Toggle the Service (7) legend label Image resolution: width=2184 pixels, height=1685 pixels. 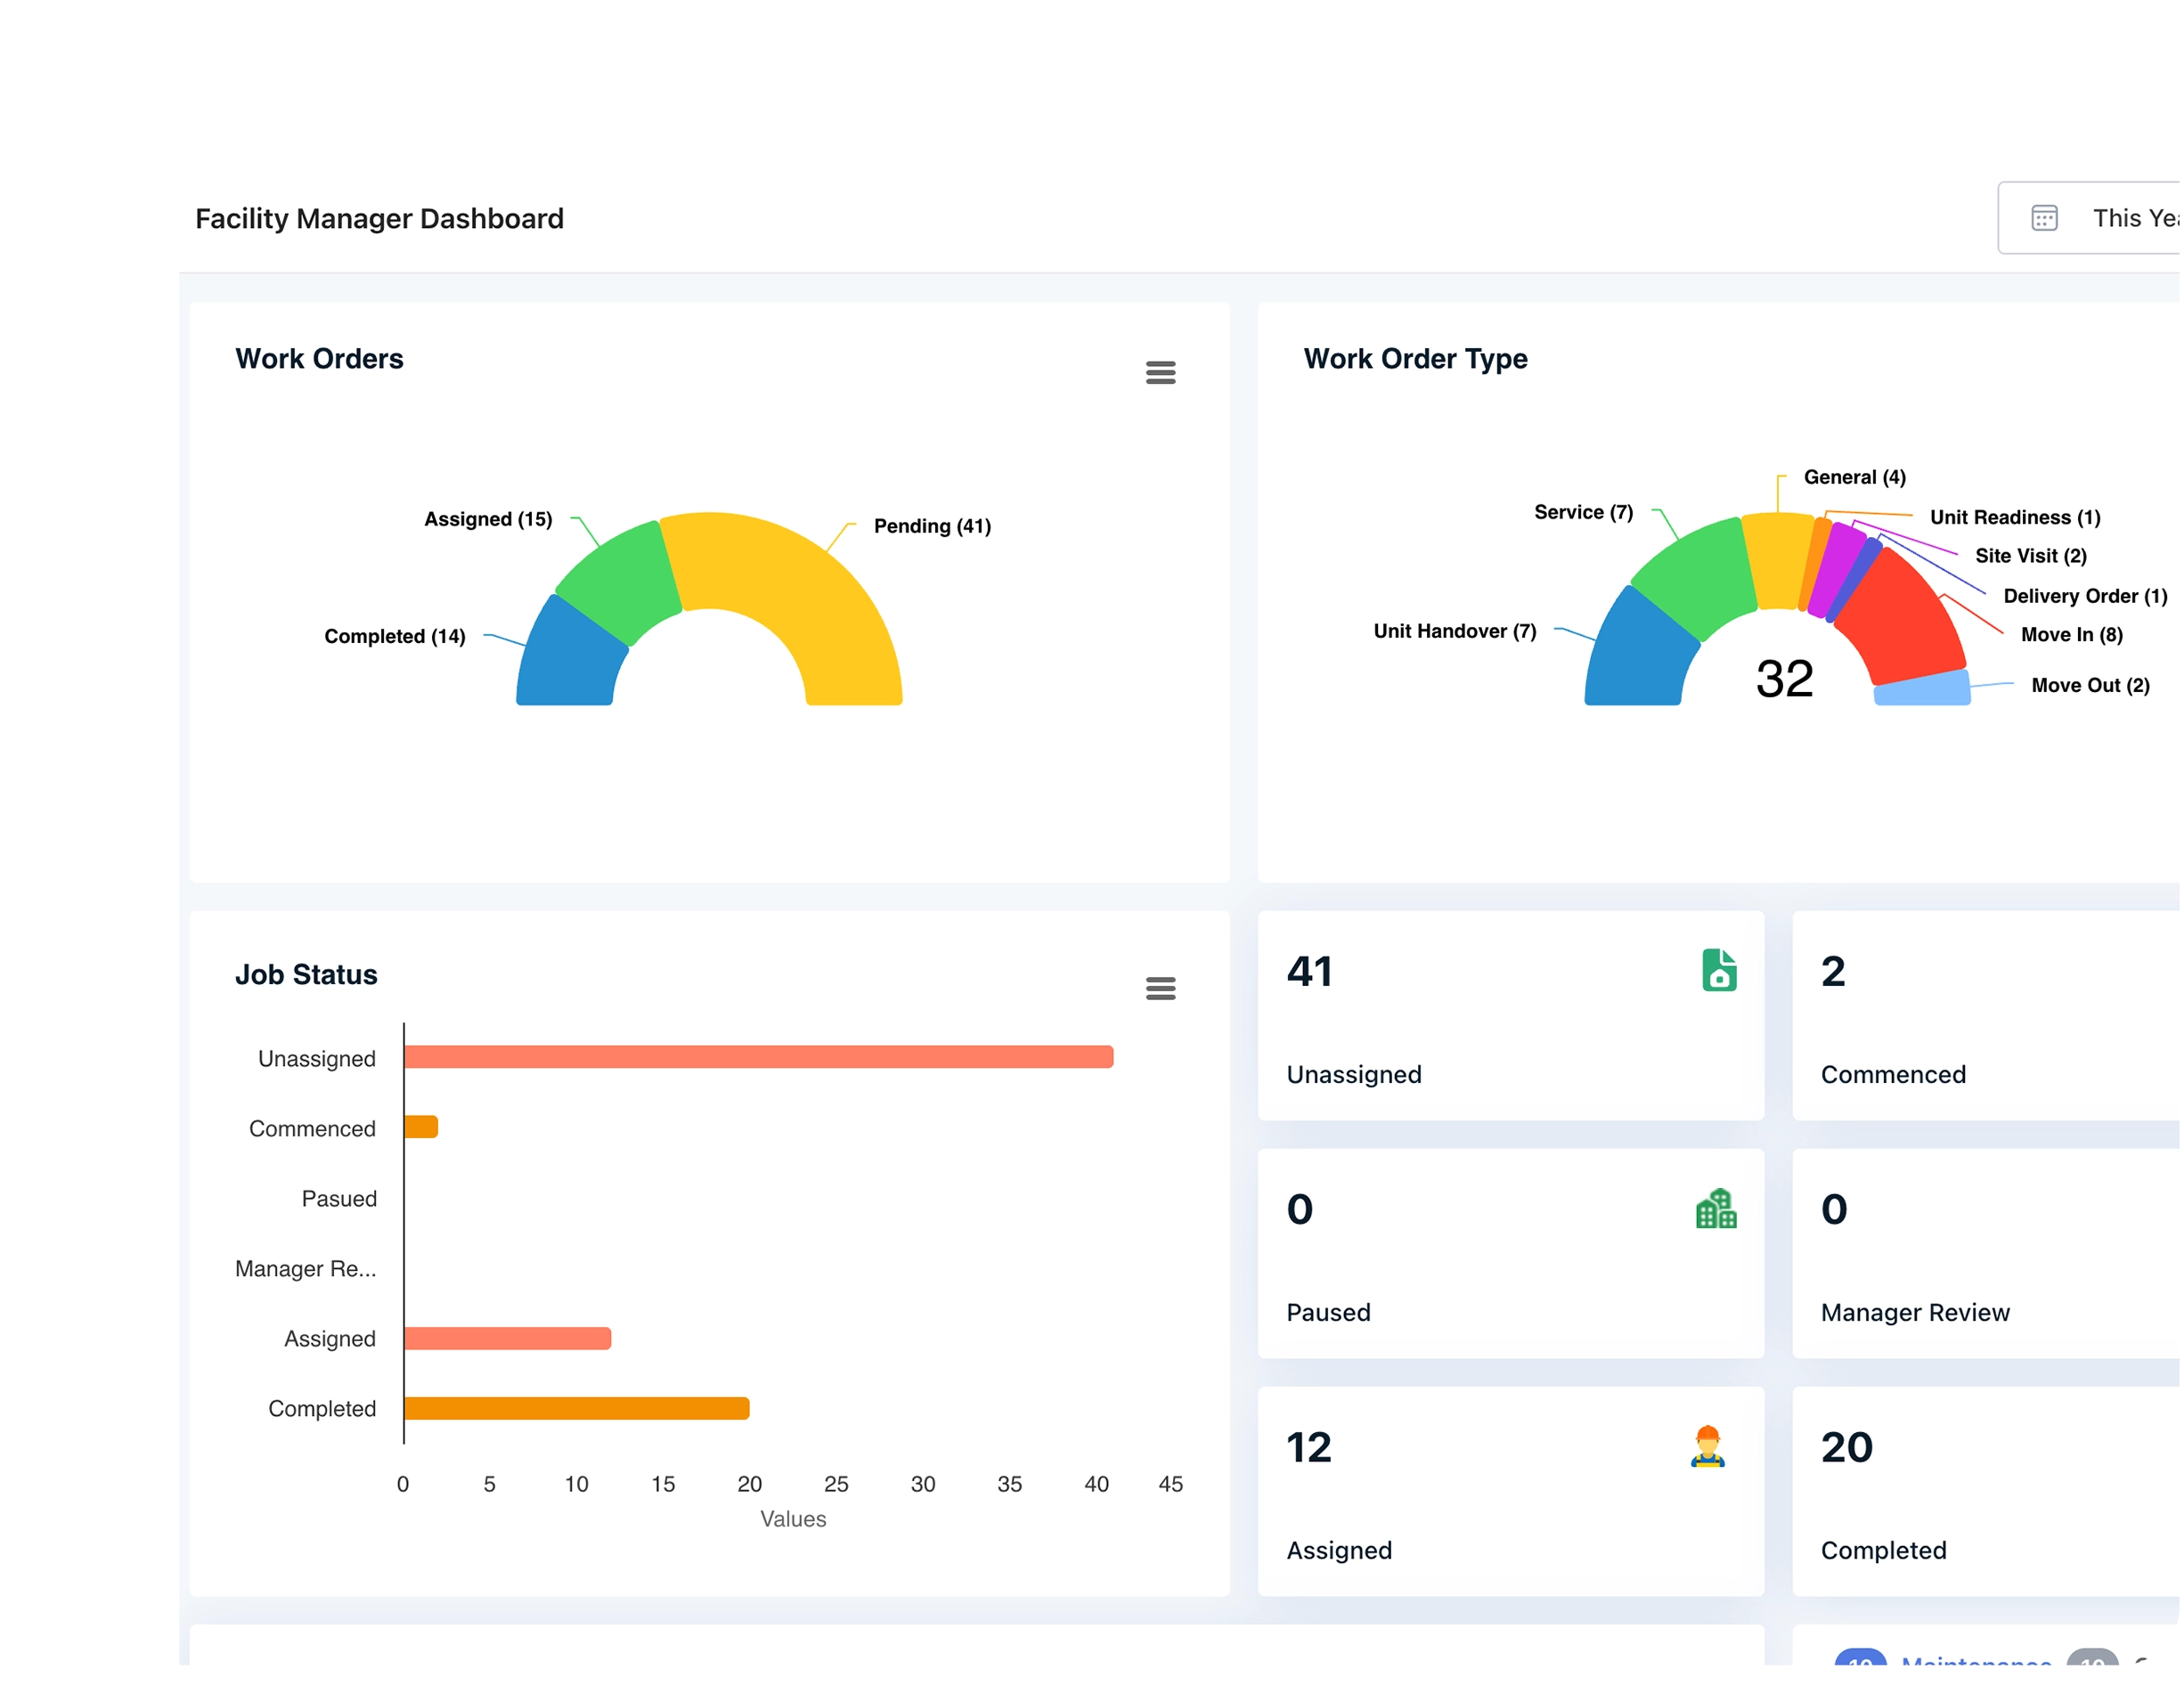coord(1583,512)
